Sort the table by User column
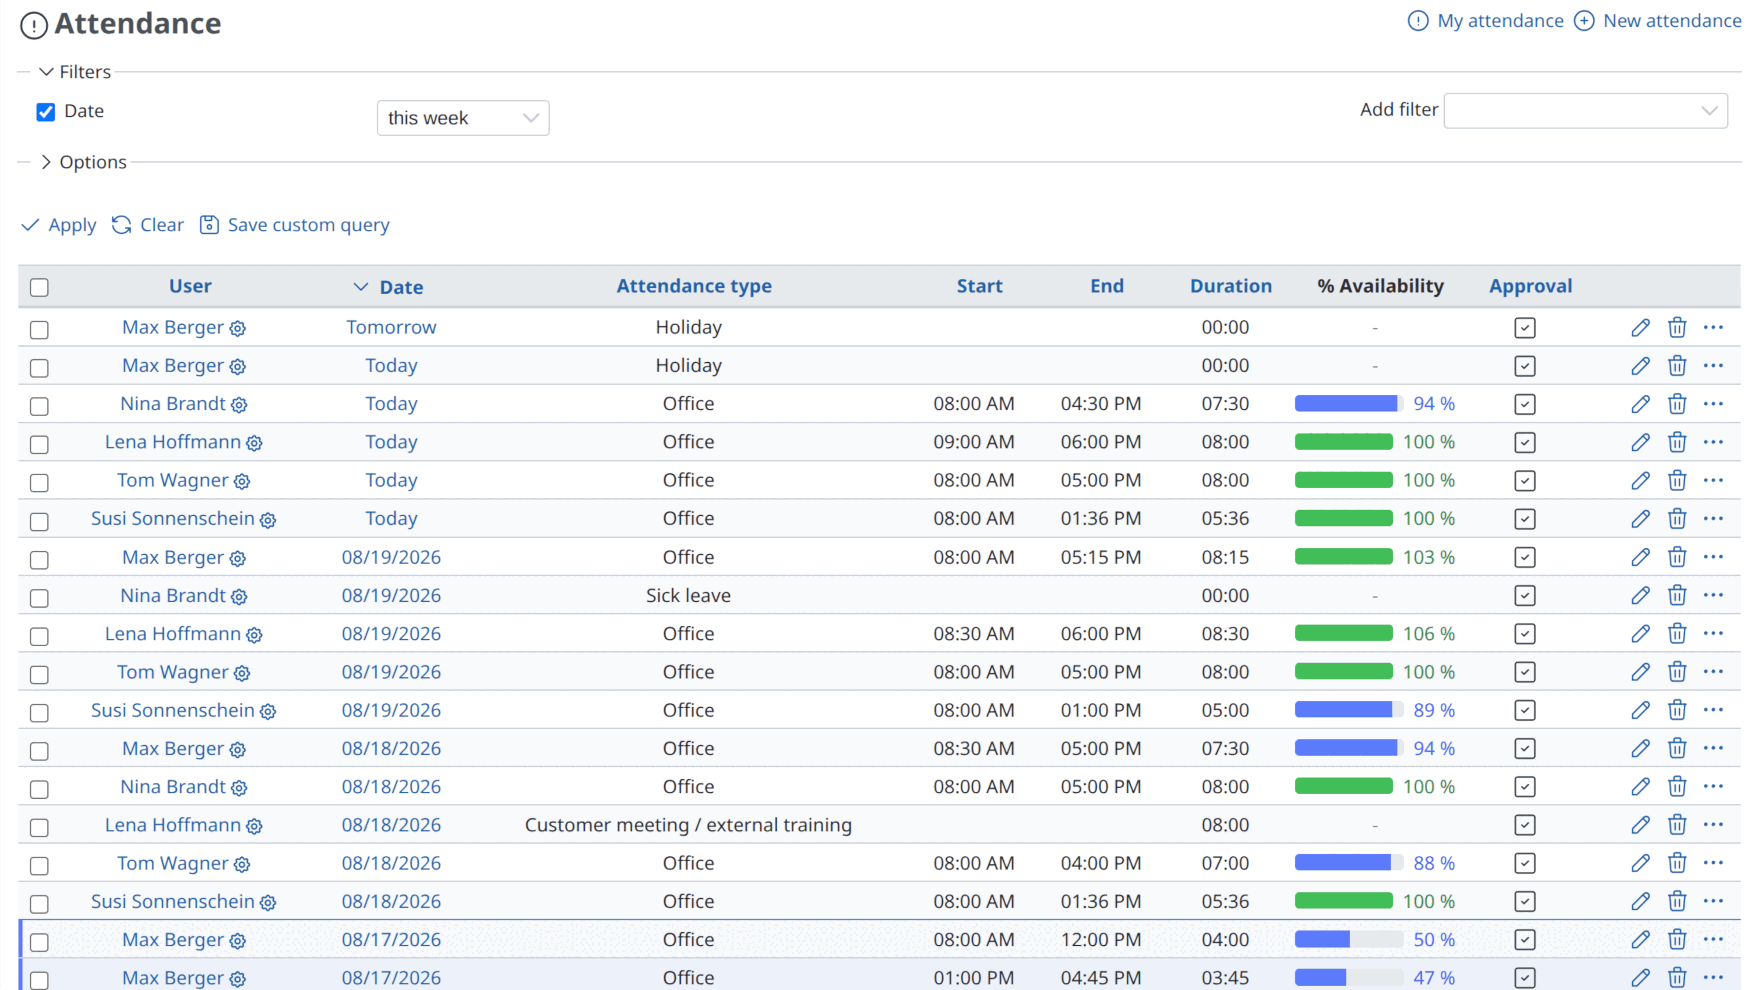The image size is (1760, 990). coord(190,286)
